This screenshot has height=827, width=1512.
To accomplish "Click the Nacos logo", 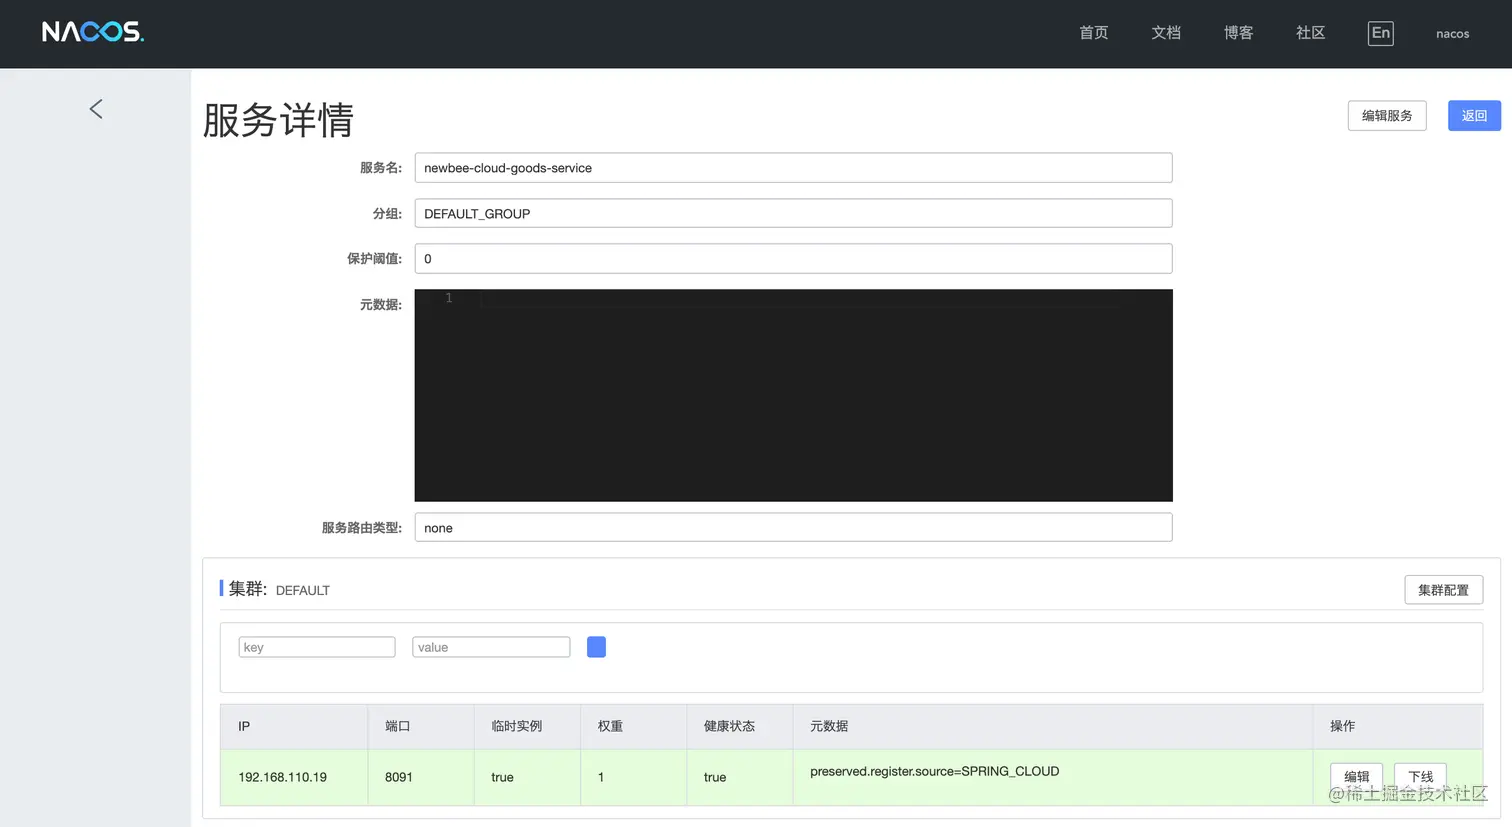I will pos(93,32).
